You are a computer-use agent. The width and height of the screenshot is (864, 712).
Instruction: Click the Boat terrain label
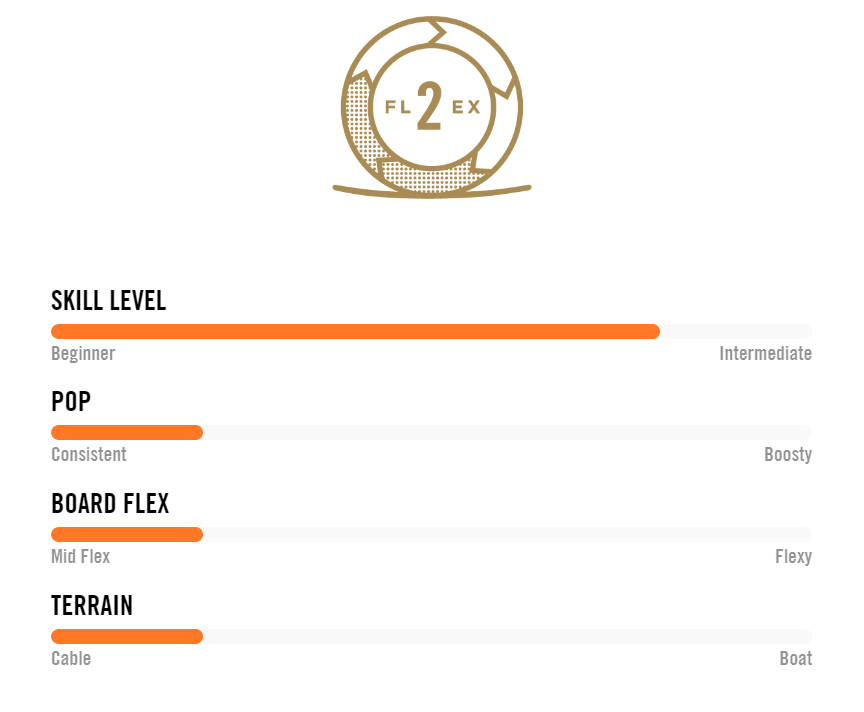796,659
